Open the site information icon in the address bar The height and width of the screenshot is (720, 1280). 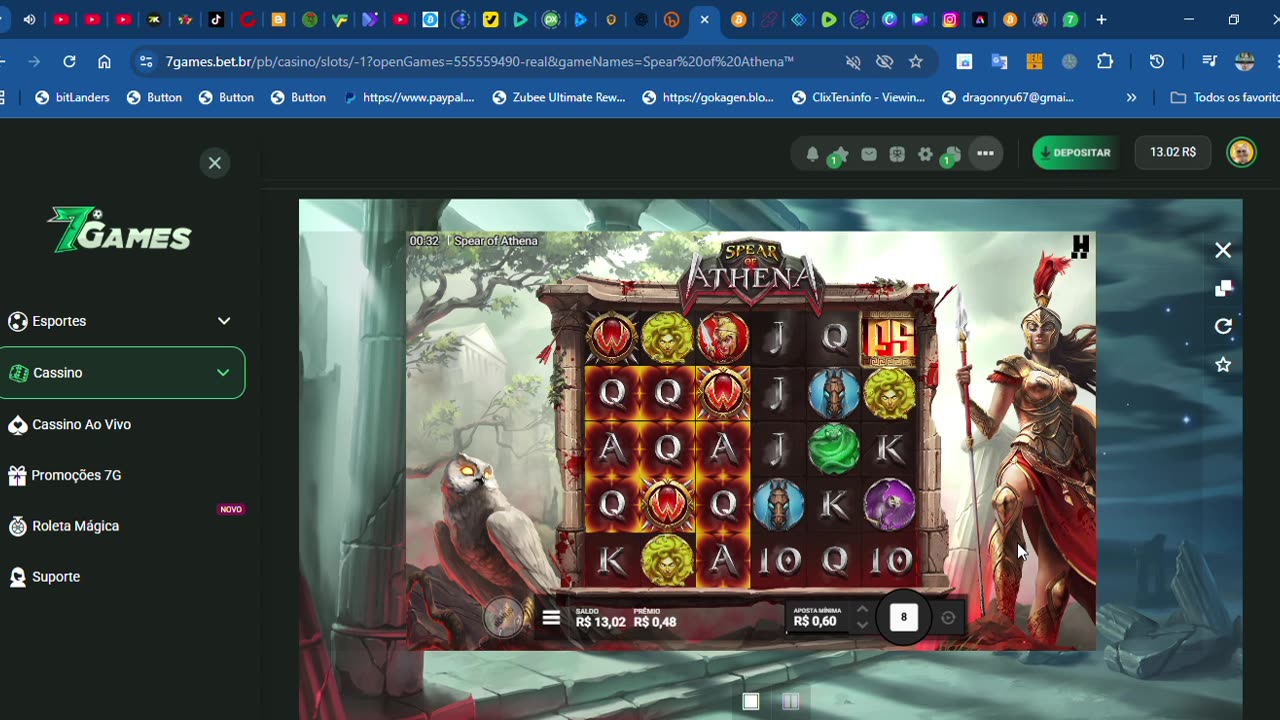click(x=146, y=61)
